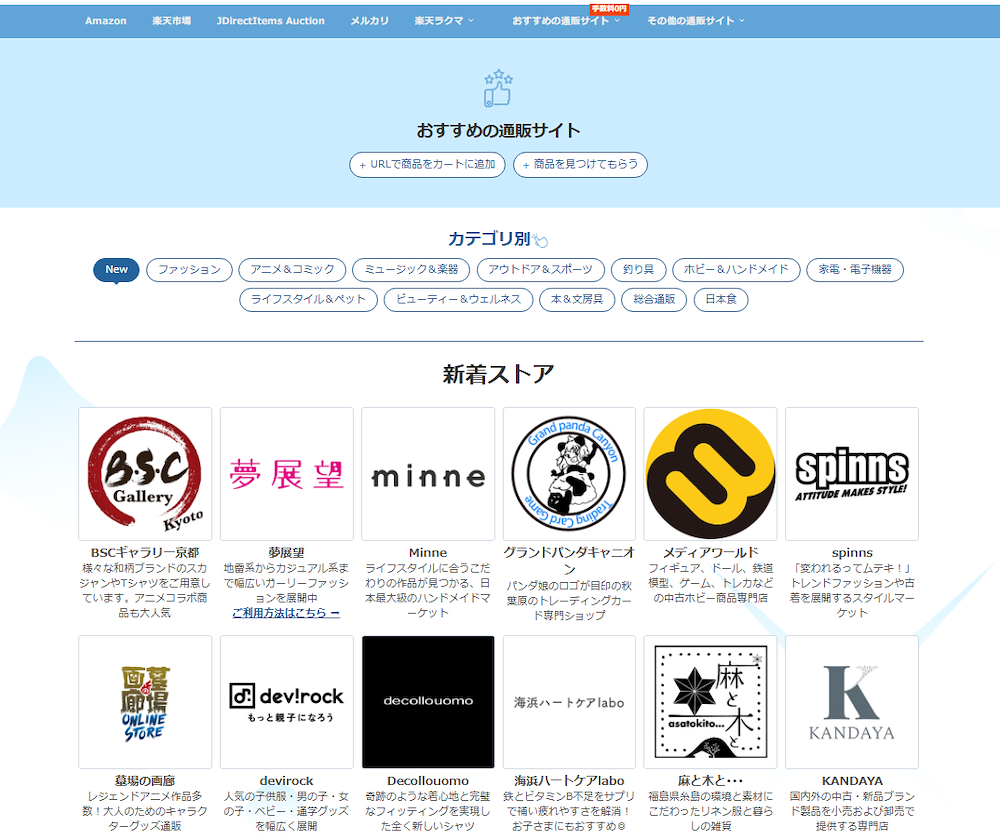Click 夢展望 store name text
1000x840 pixels.
pyautogui.click(x=287, y=553)
